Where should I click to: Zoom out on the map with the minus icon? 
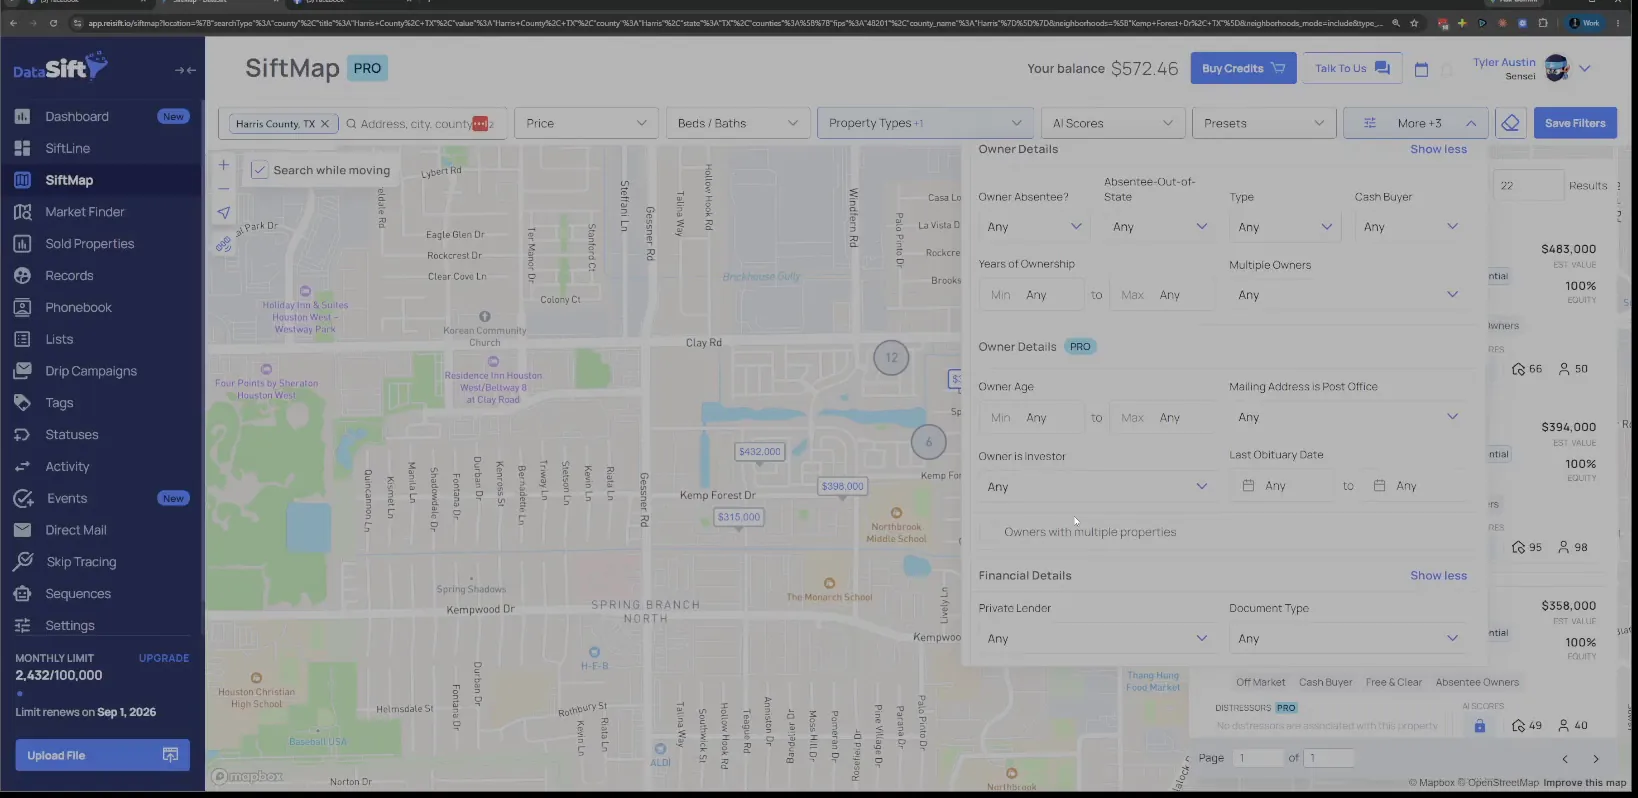[x=224, y=188]
